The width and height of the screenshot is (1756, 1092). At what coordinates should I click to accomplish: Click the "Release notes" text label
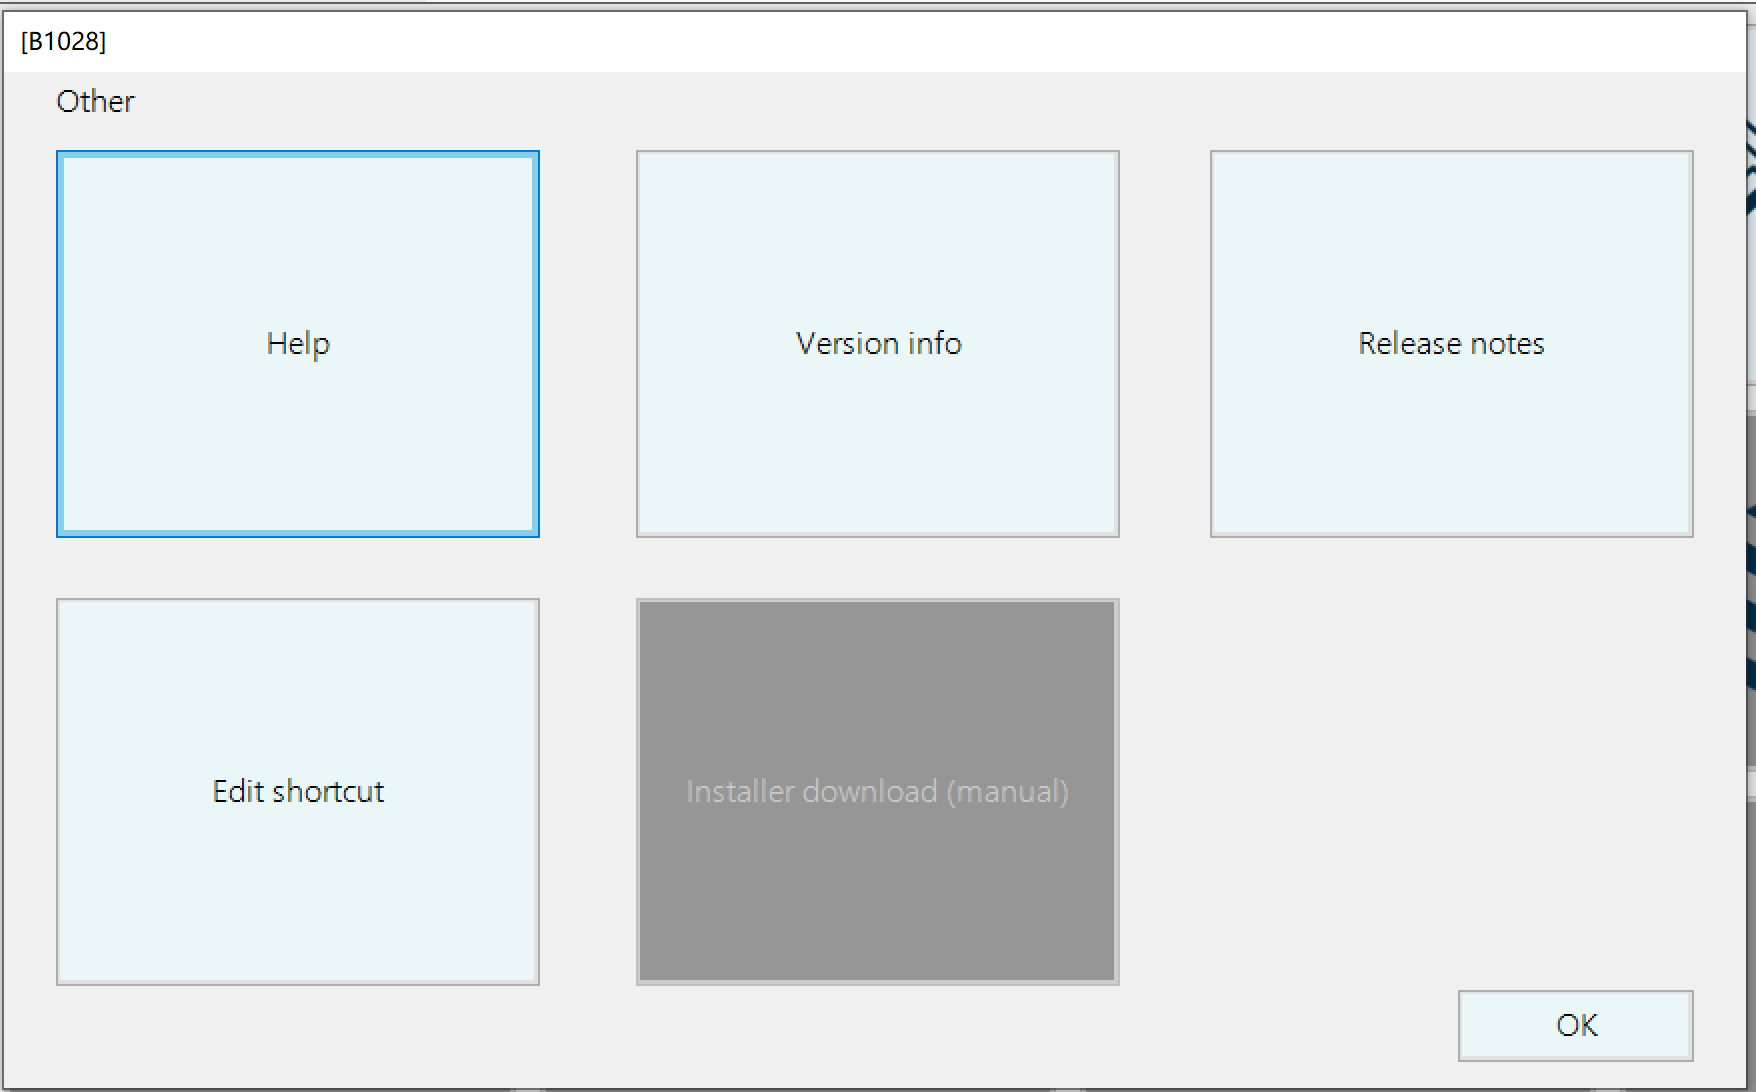tap(1451, 343)
